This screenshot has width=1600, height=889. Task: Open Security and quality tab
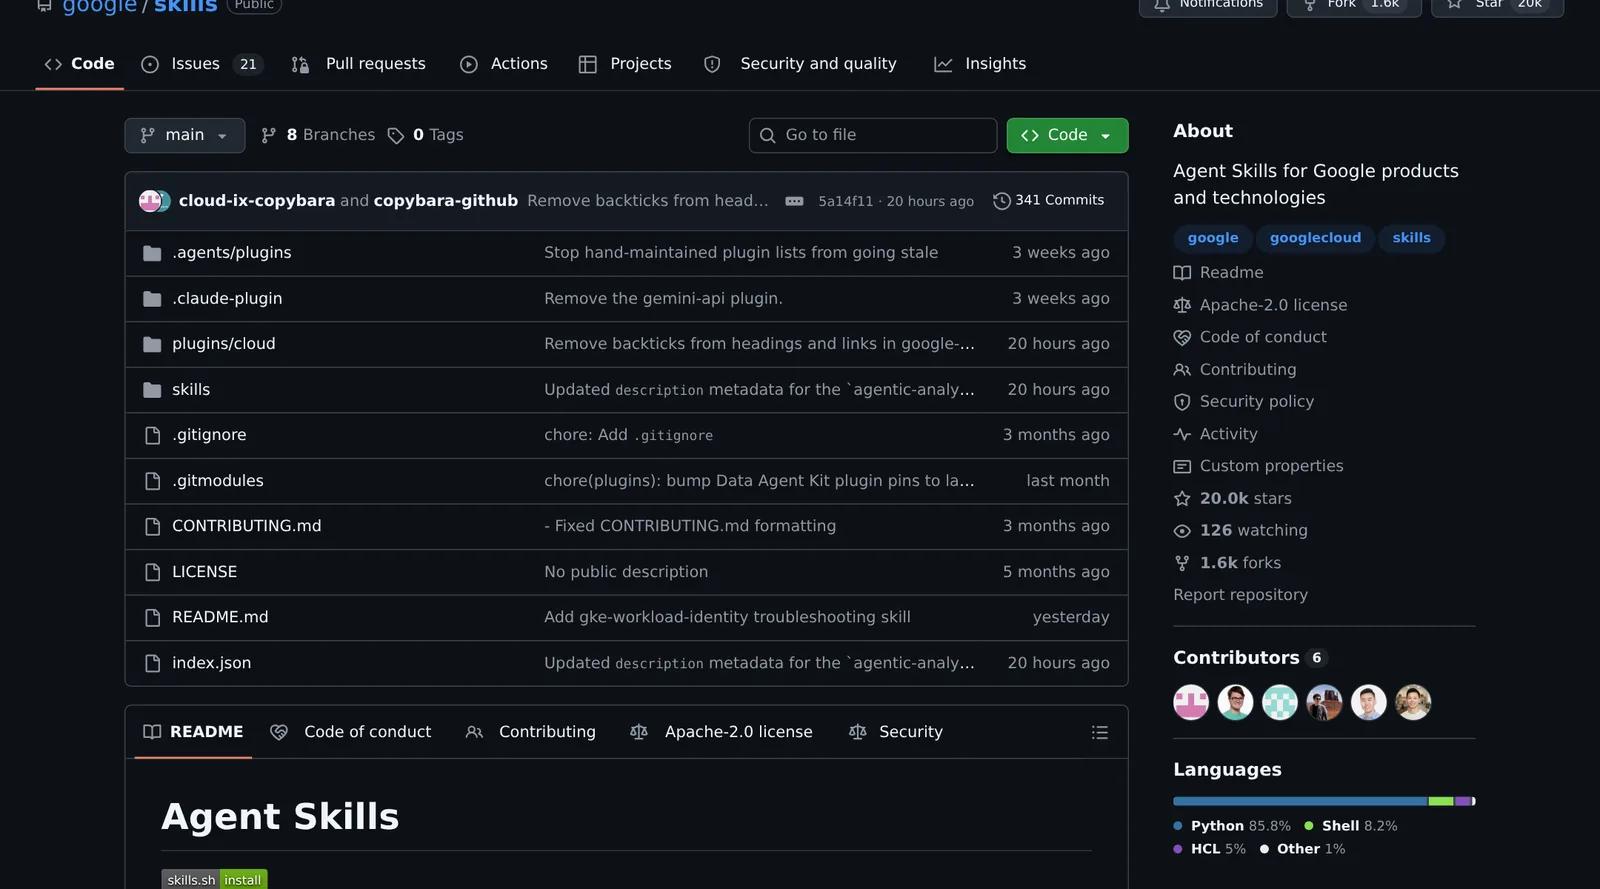pos(800,64)
